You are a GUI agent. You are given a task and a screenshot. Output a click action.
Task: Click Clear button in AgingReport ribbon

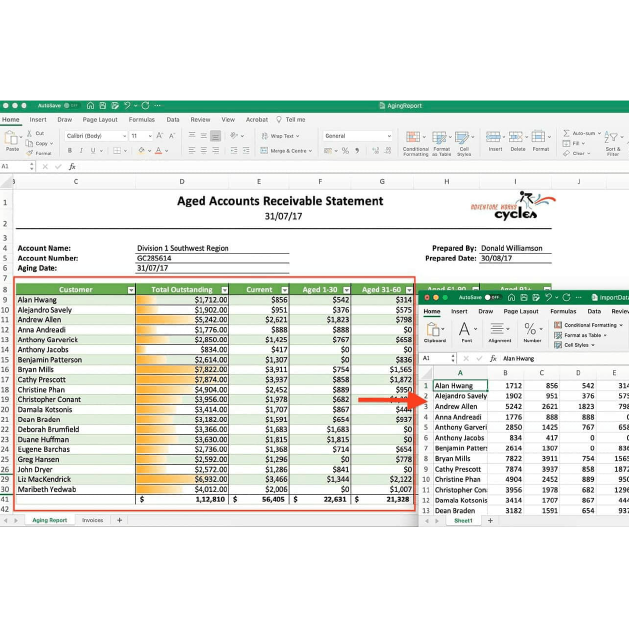pos(576,153)
